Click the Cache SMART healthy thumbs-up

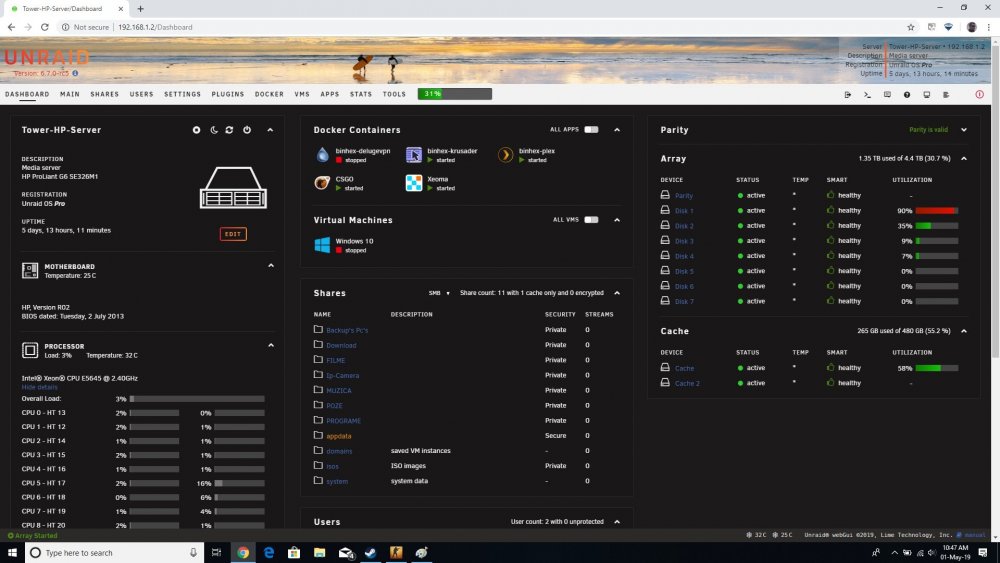830,367
